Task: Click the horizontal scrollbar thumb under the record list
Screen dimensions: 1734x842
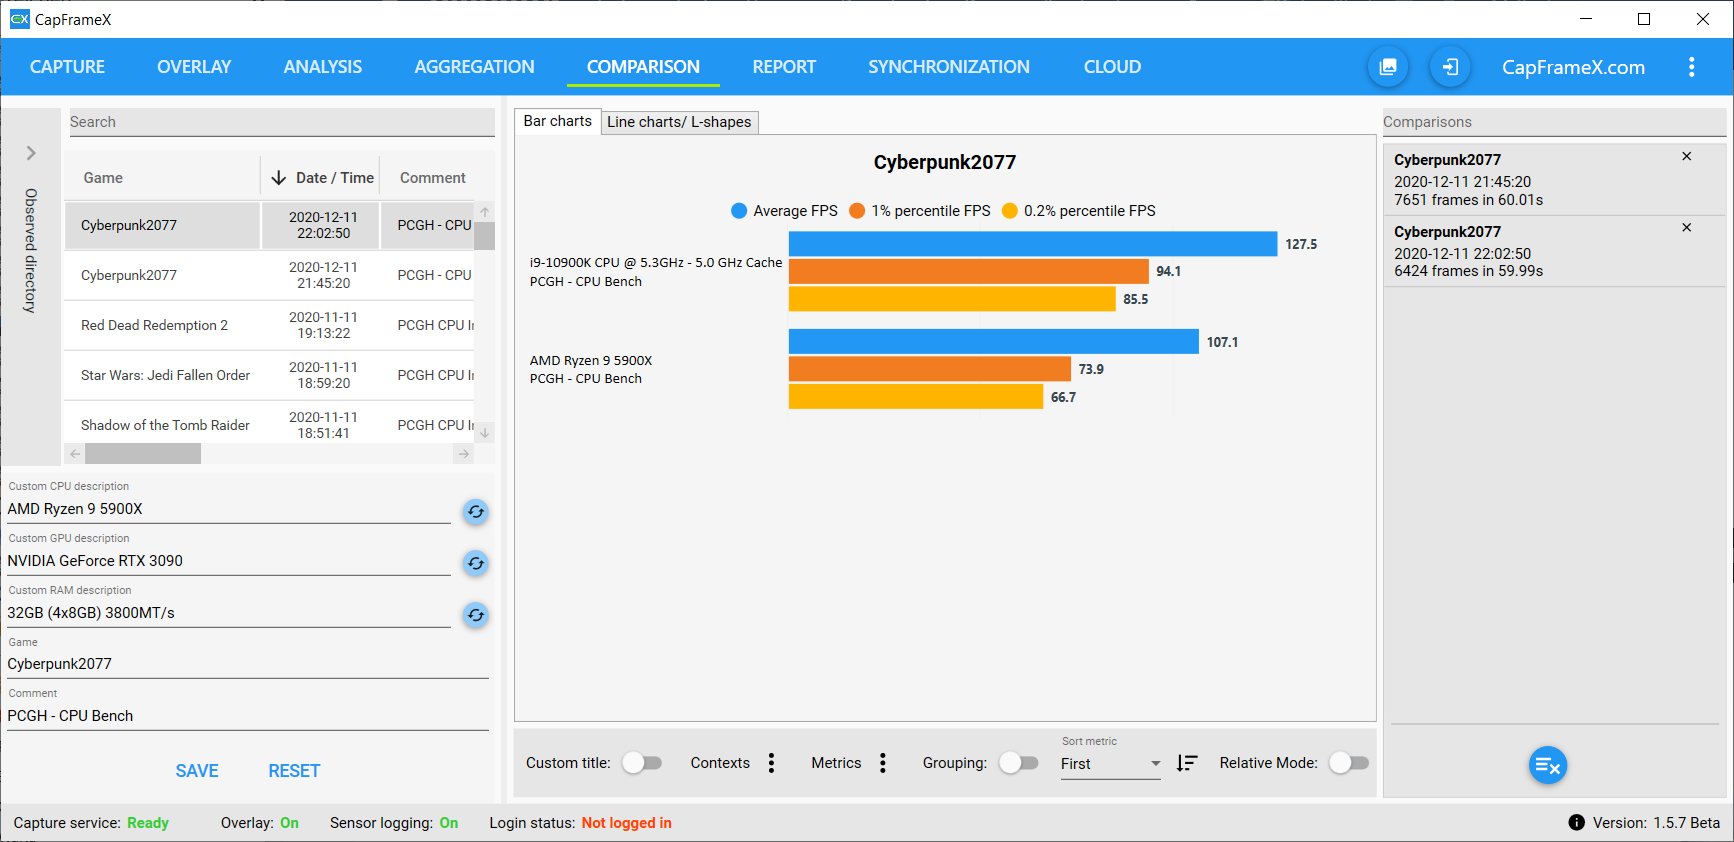Action: point(143,454)
